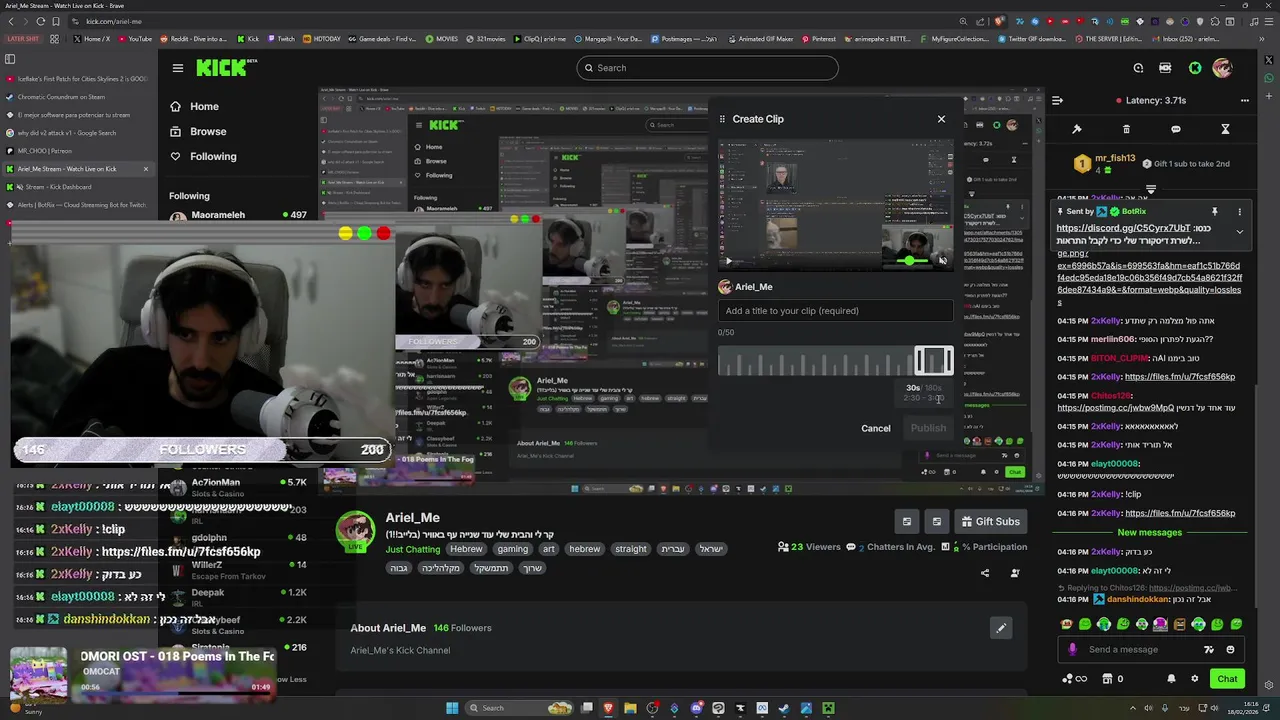Click the Chat send button

point(1227,679)
